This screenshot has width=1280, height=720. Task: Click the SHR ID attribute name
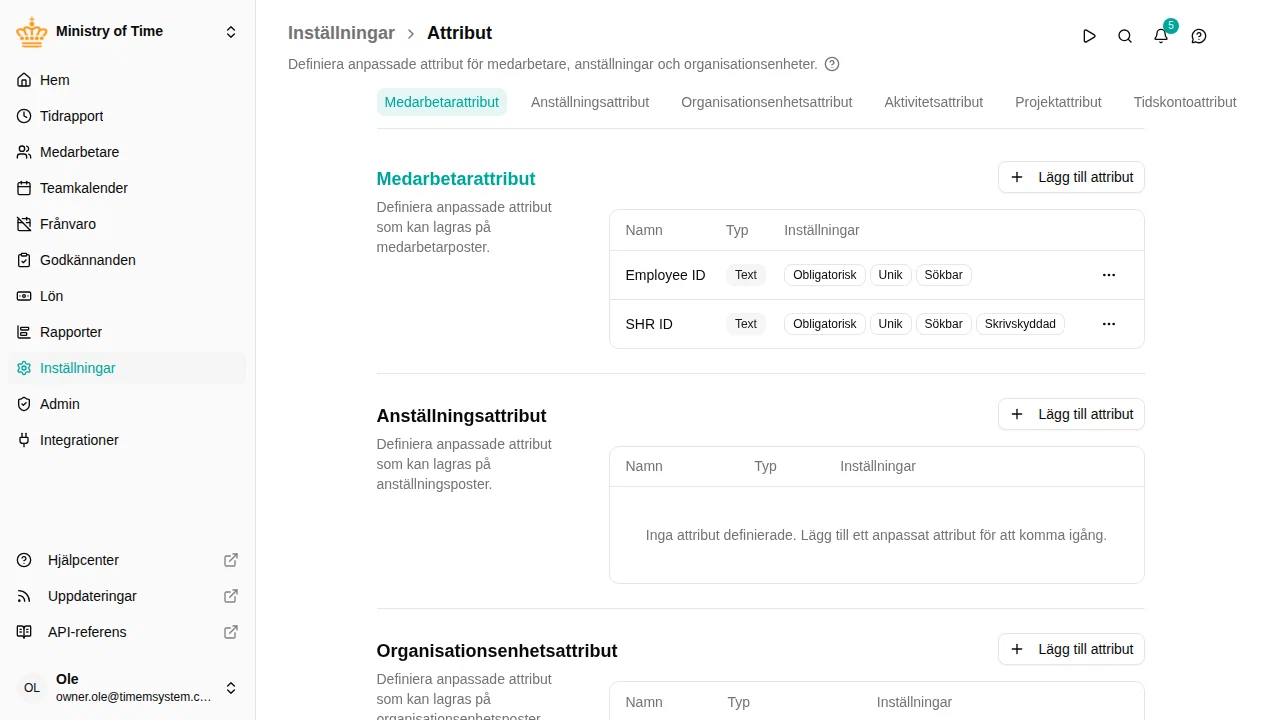click(x=649, y=324)
